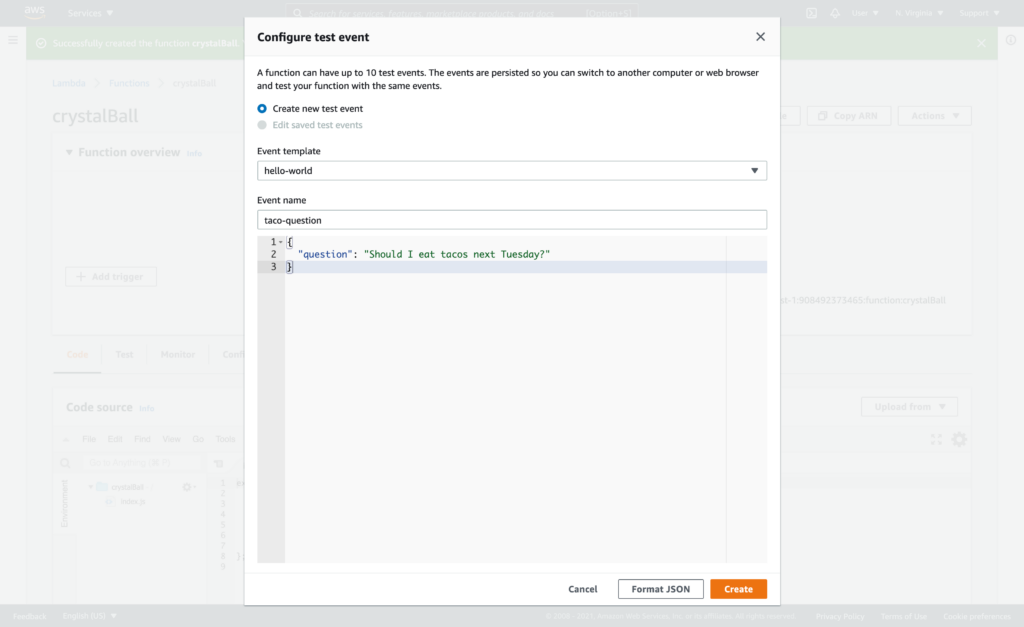Select Edit saved test events option
This screenshot has height=627, width=1024.
point(262,125)
